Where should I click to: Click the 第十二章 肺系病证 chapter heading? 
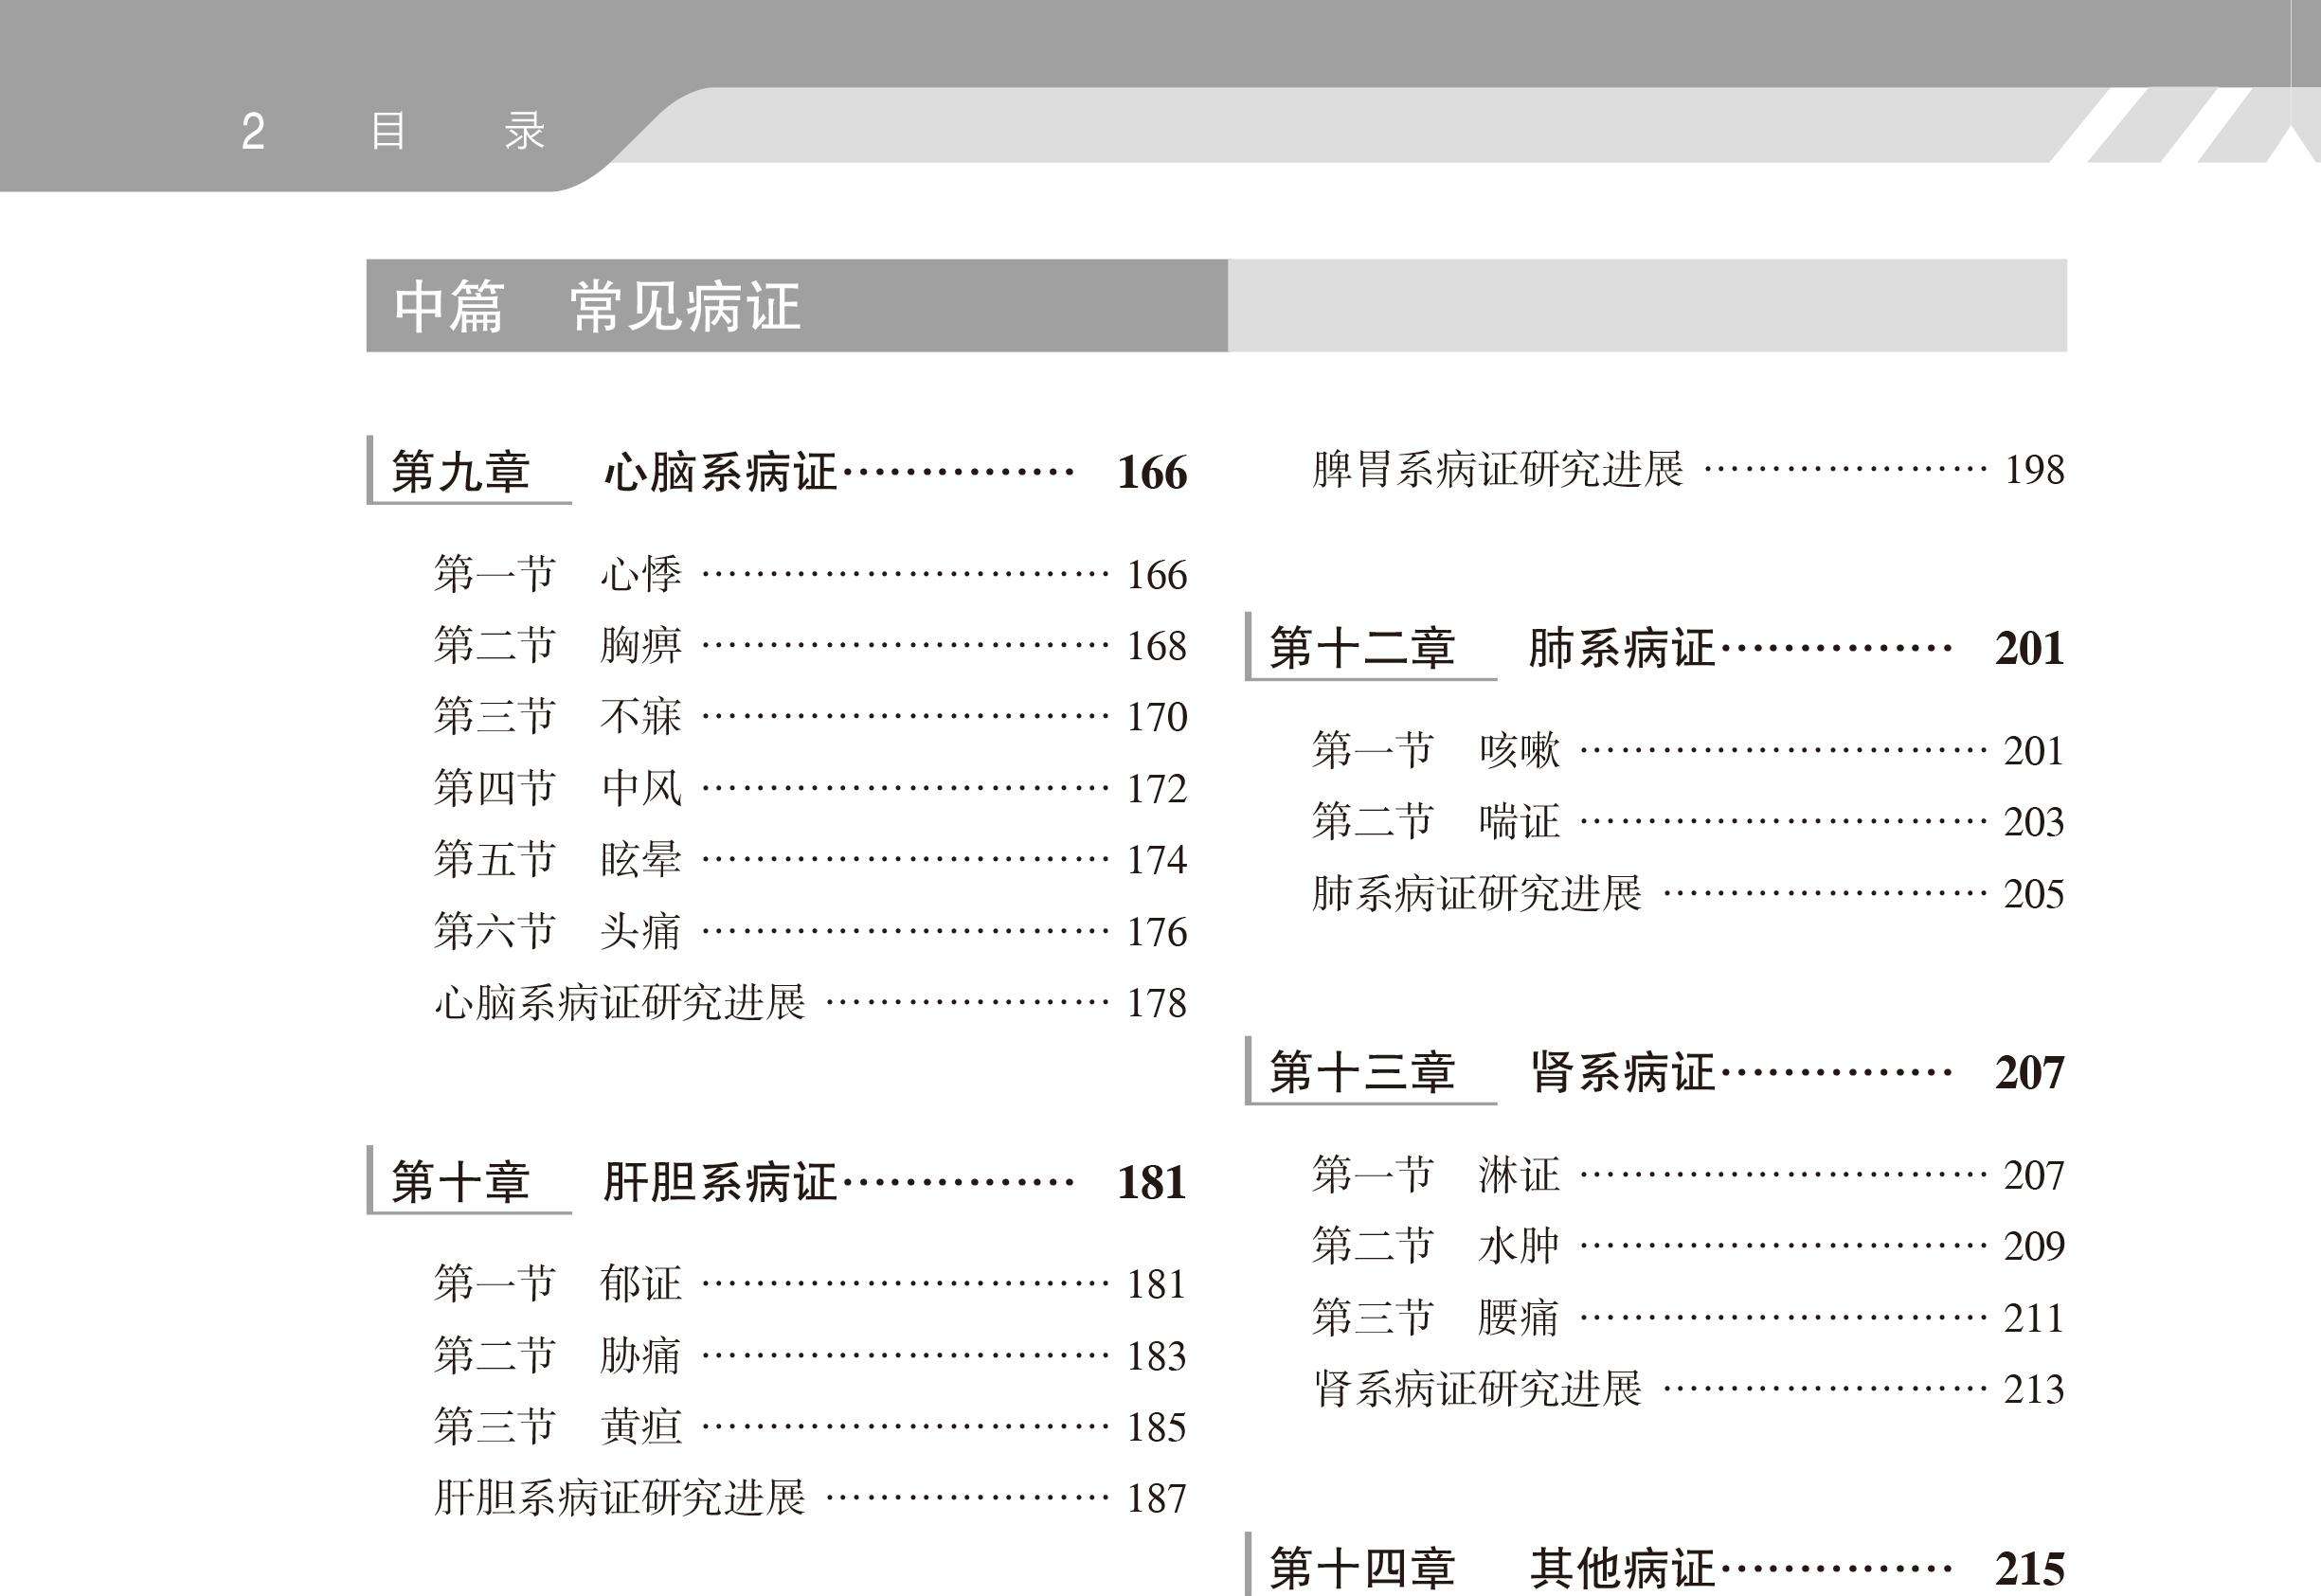1620,649
